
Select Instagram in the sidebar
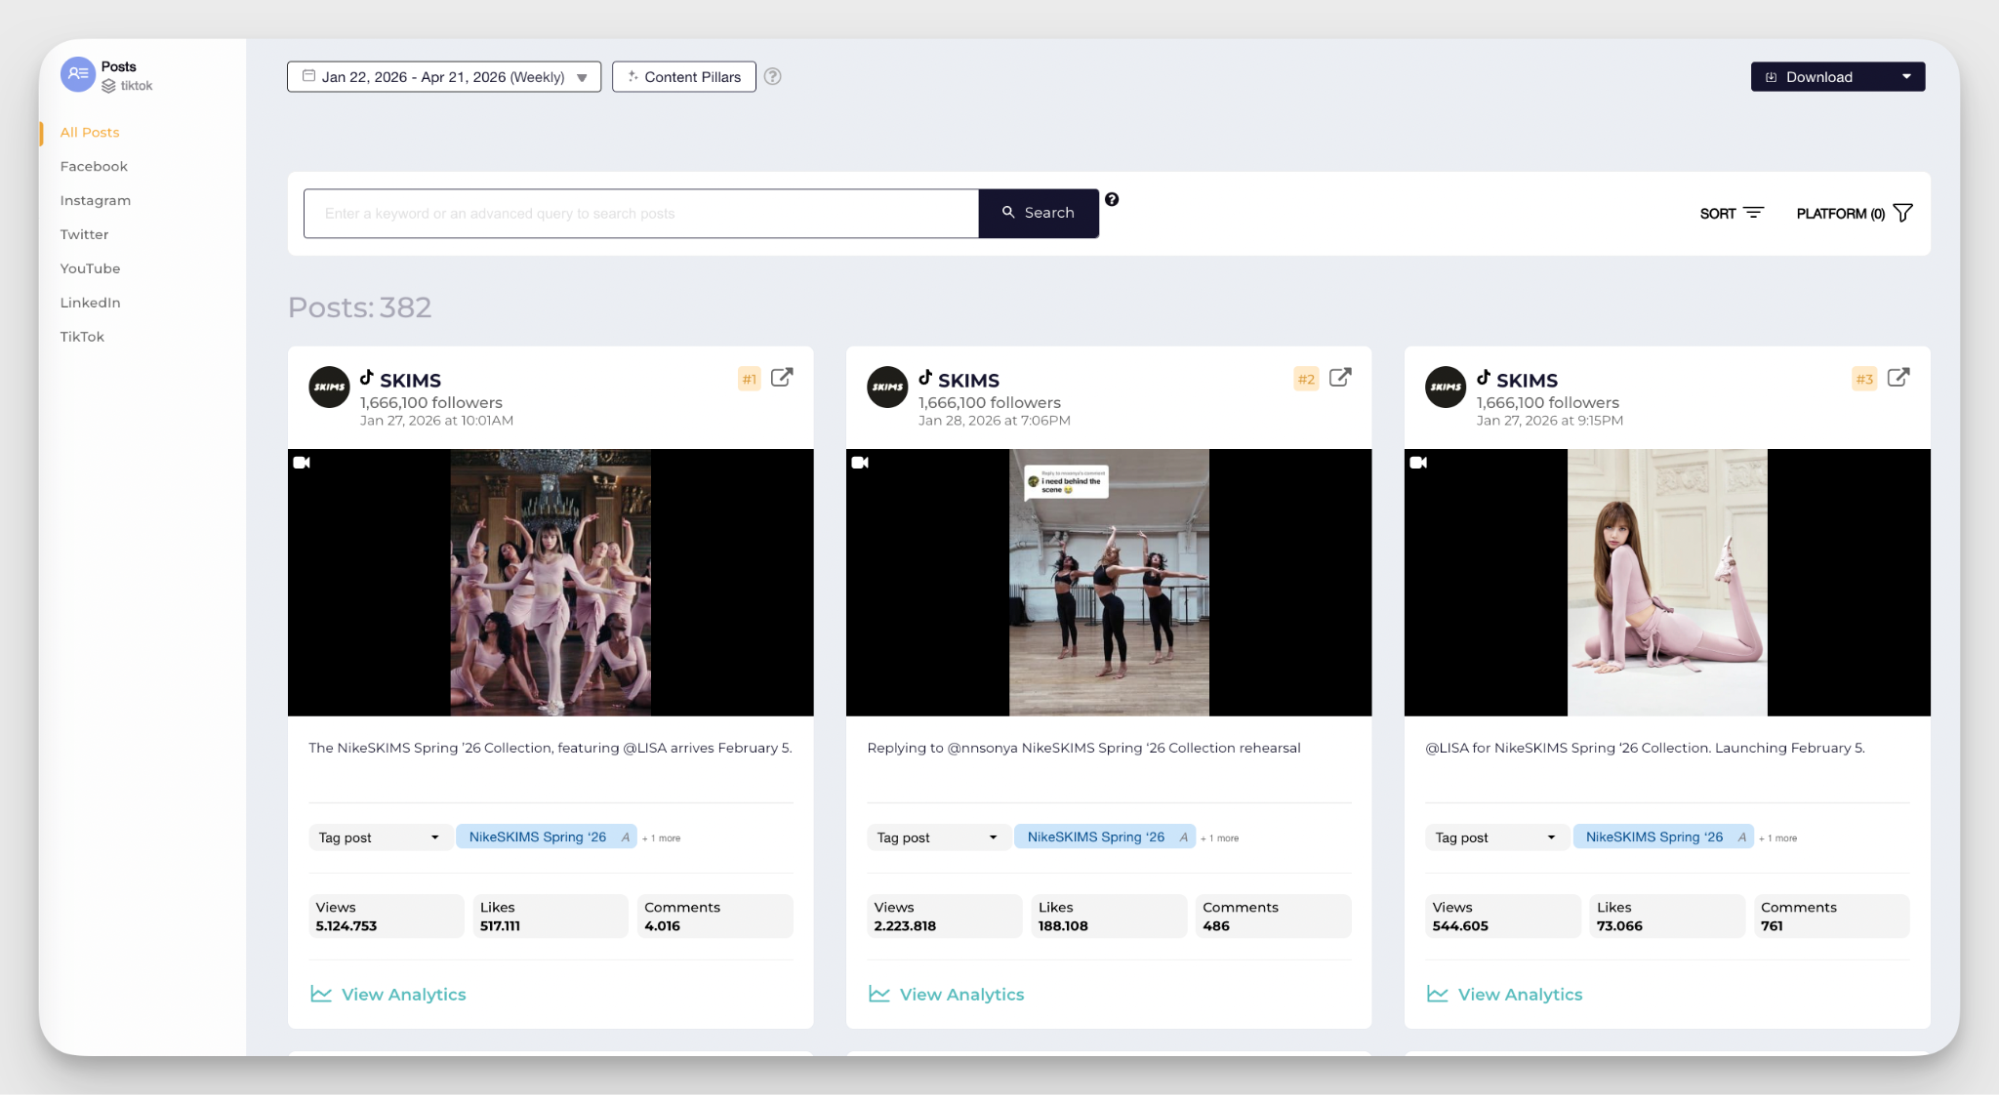(95, 200)
